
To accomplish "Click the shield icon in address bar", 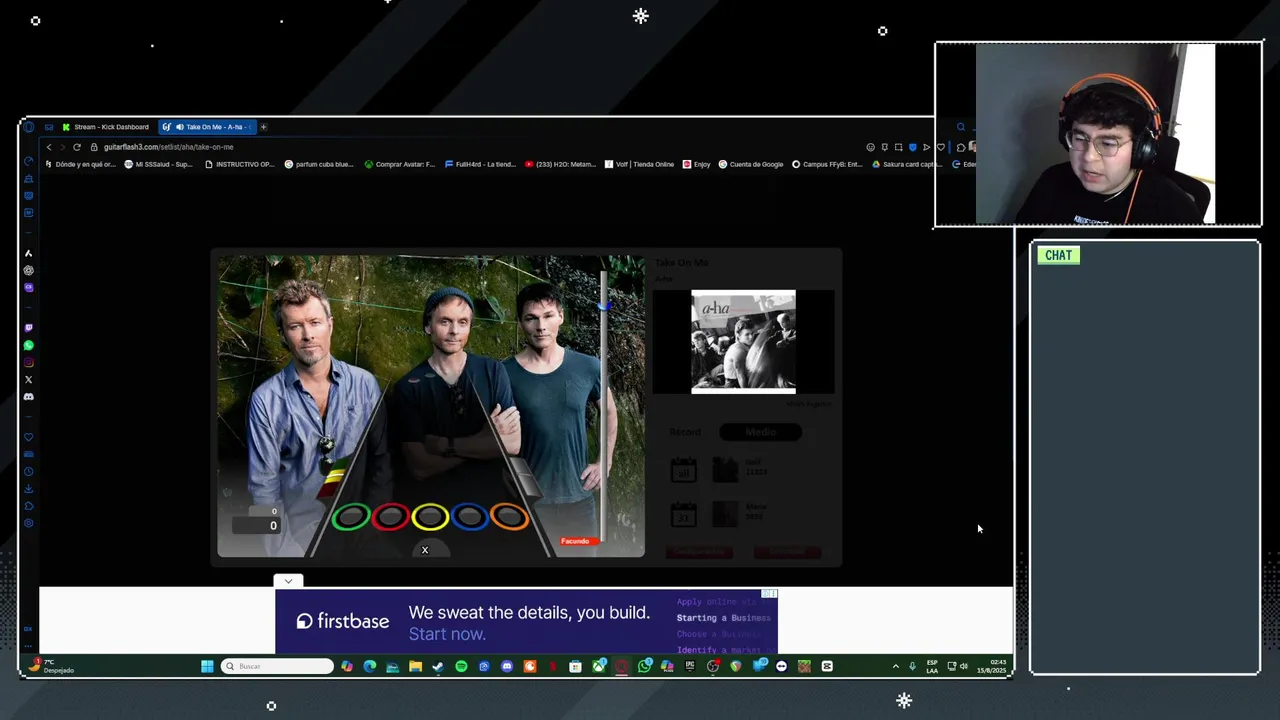I will [x=913, y=147].
